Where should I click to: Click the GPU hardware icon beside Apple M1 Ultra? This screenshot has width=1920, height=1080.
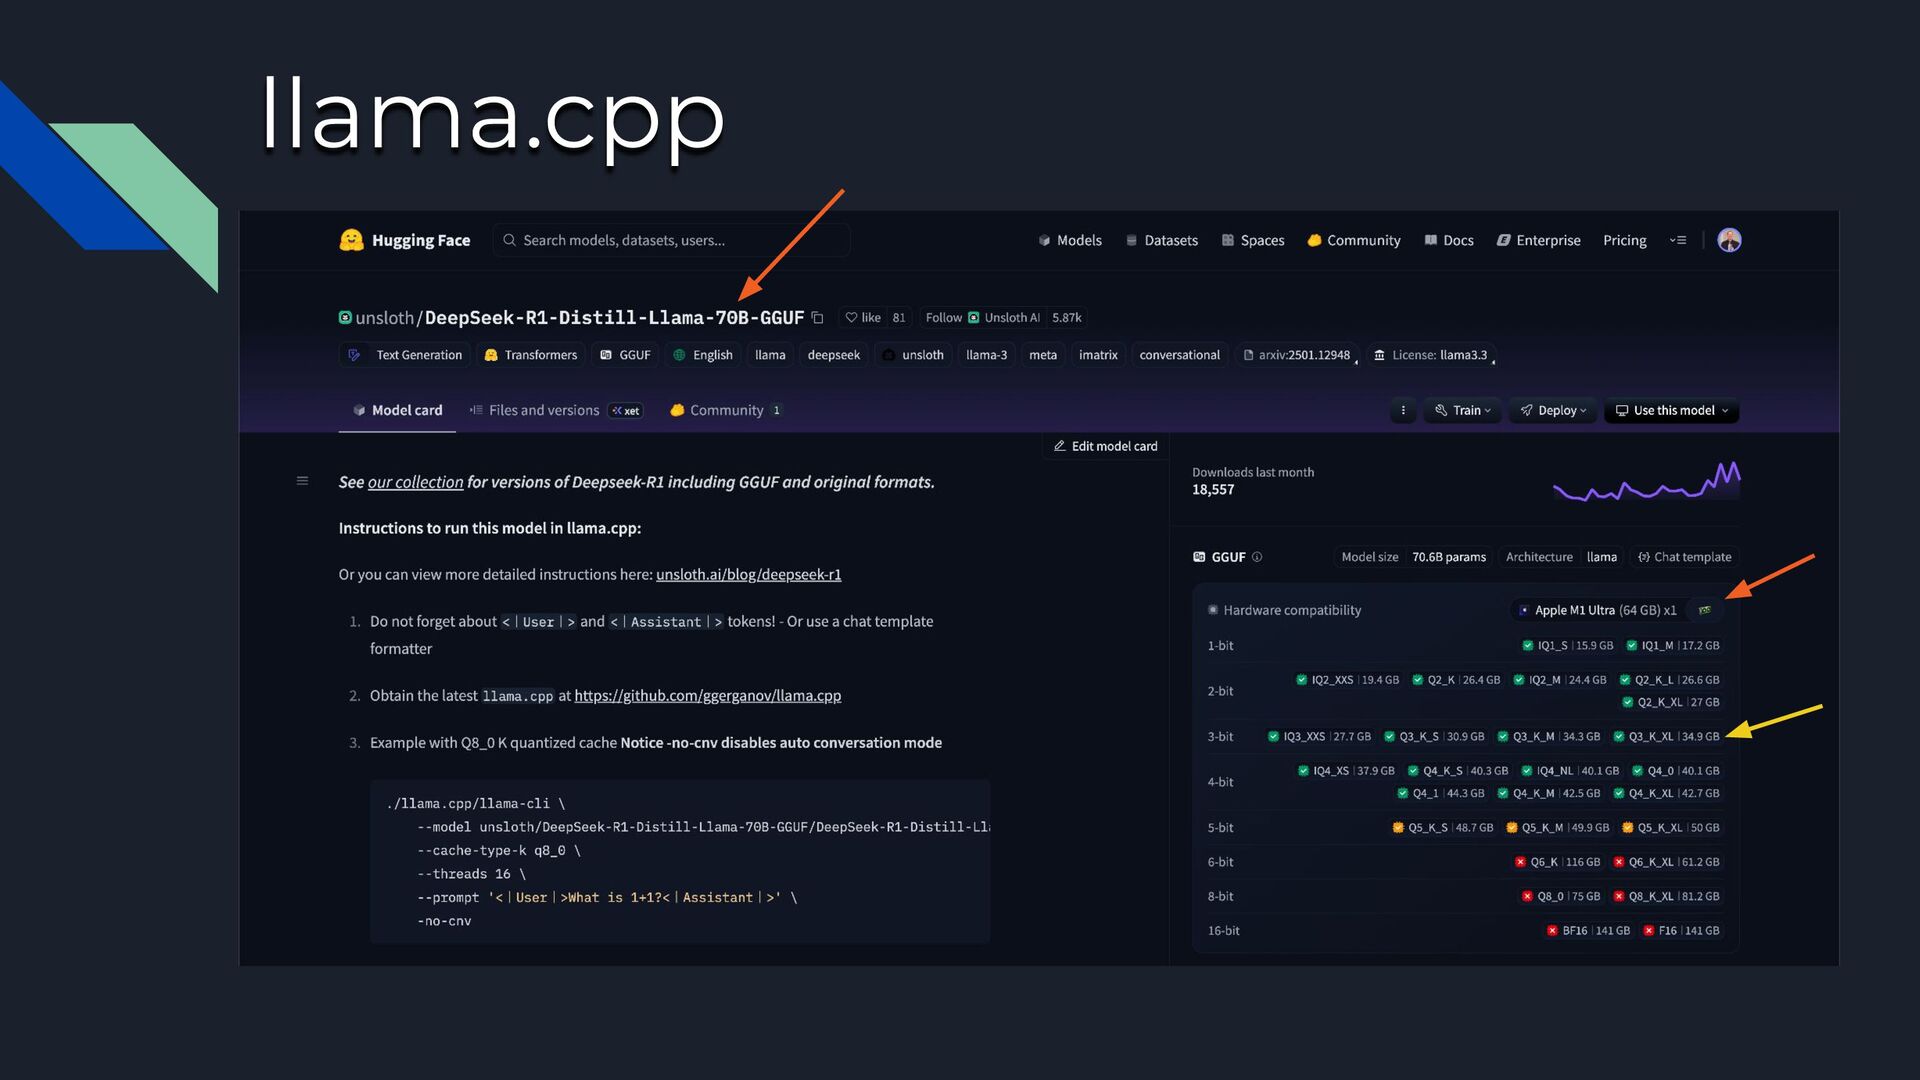pos(1705,610)
